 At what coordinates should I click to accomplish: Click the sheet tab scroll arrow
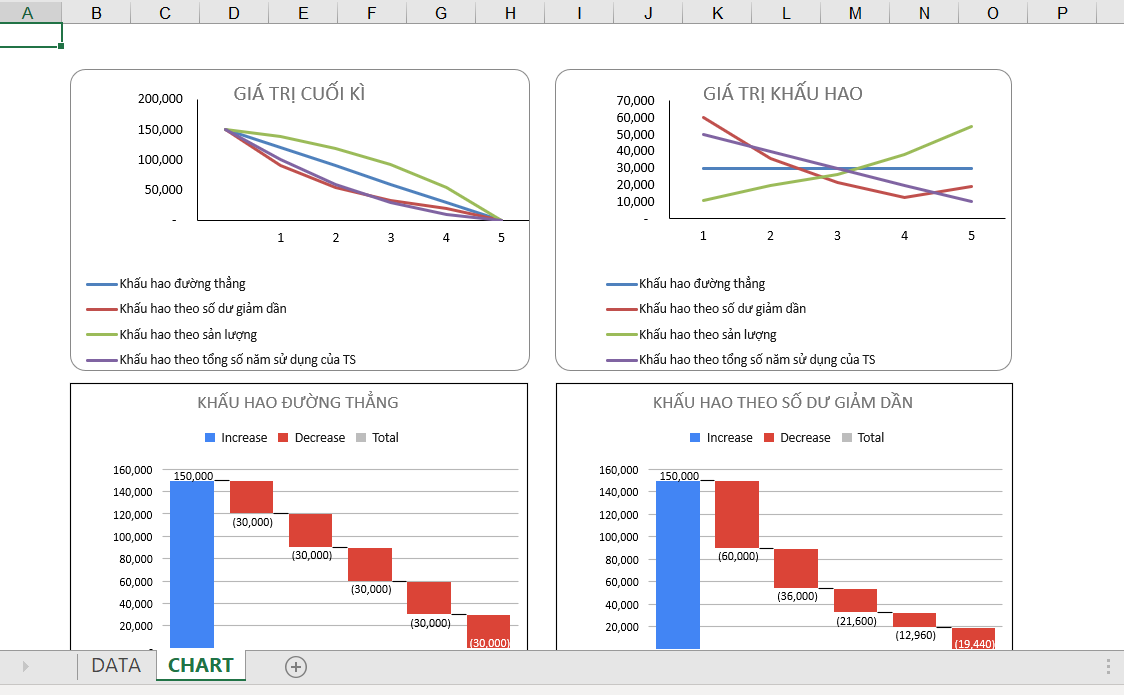pyautogui.click(x=25, y=667)
